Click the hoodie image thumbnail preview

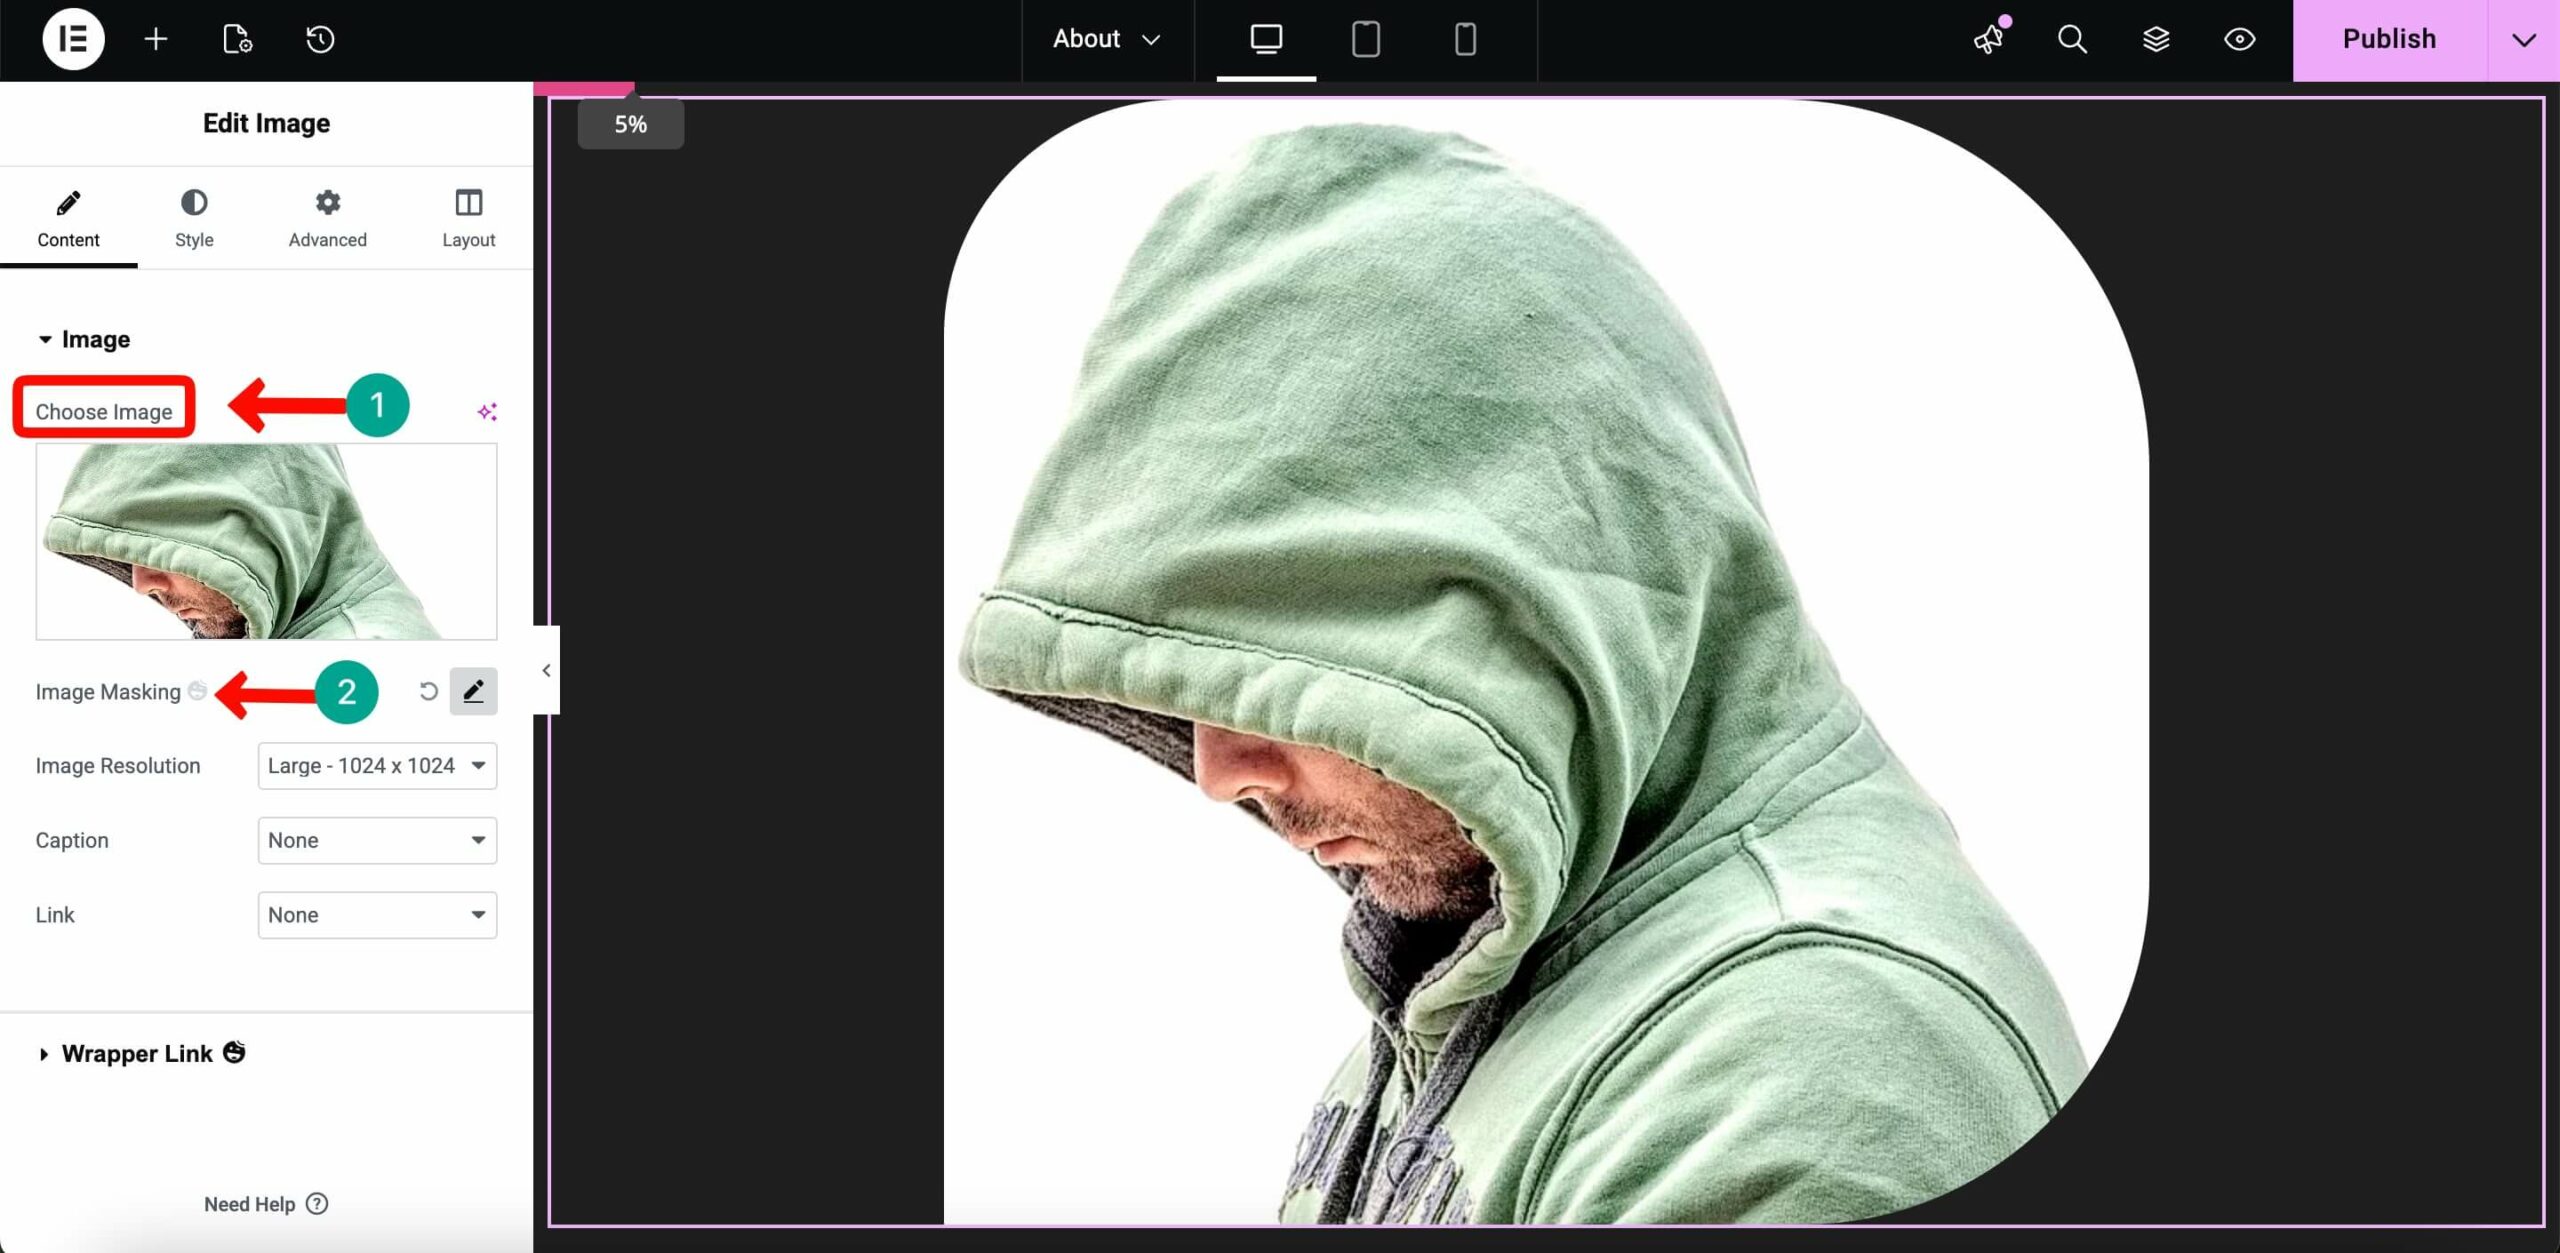[x=266, y=541]
